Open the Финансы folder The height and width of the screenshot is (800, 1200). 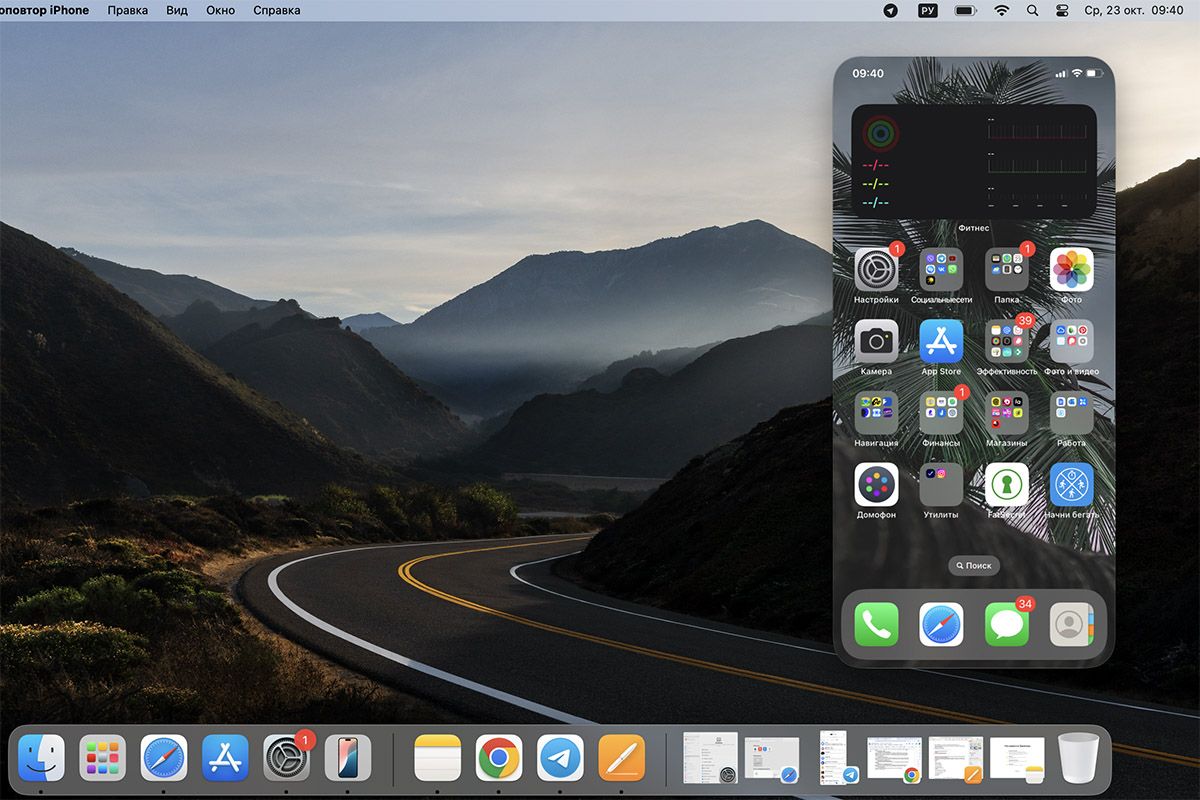[x=941, y=413]
